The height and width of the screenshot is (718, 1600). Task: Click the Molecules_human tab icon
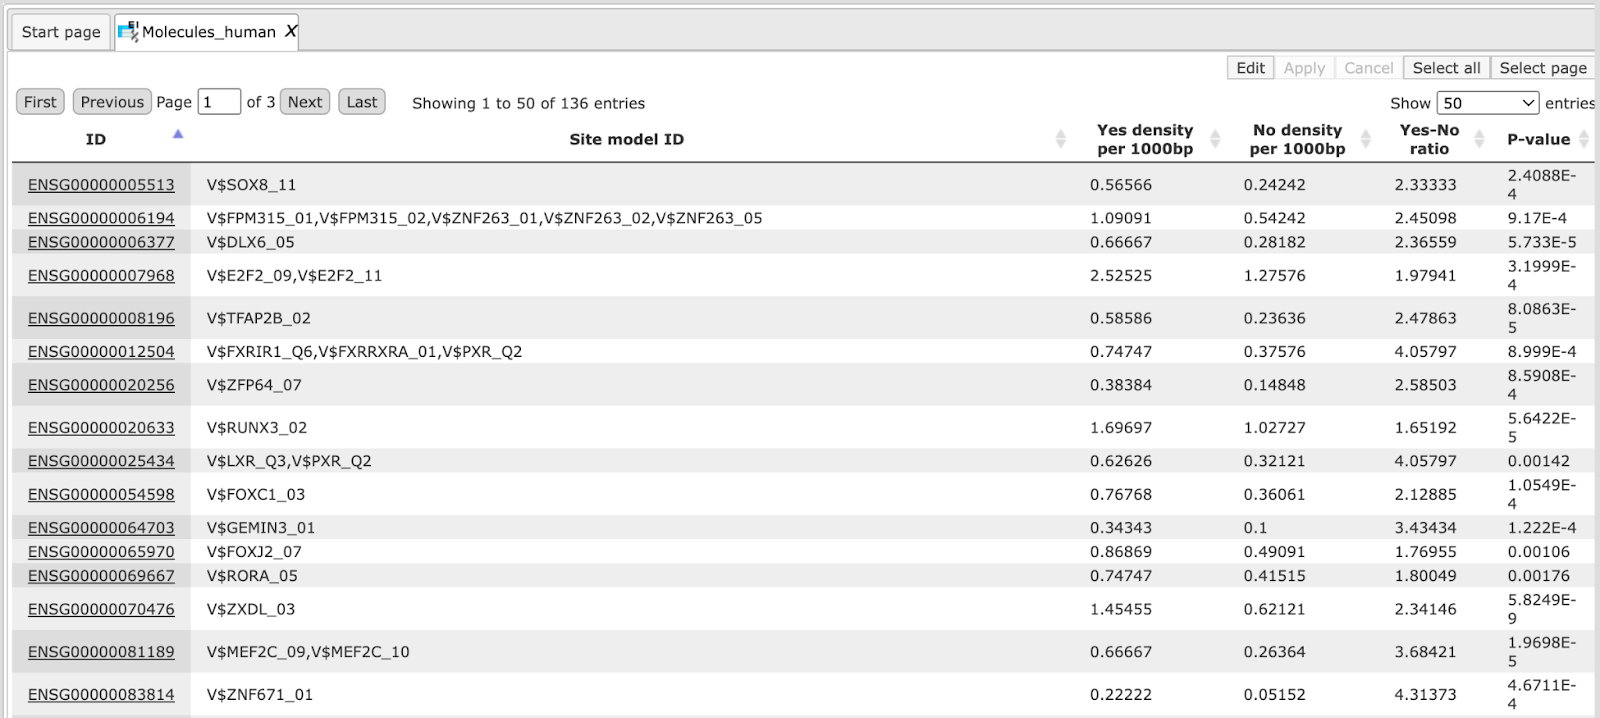(128, 31)
